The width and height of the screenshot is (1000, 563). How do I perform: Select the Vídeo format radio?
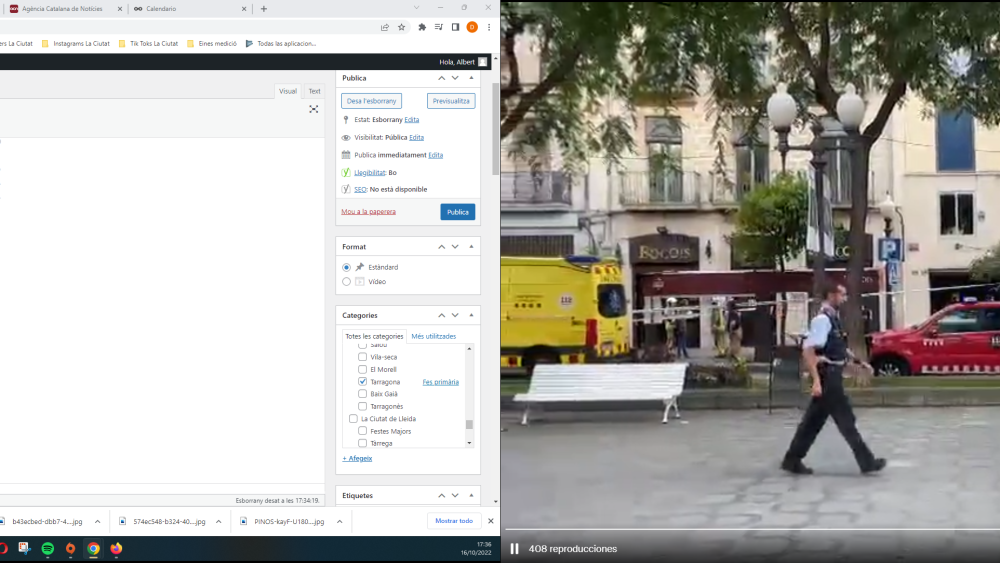346,281
